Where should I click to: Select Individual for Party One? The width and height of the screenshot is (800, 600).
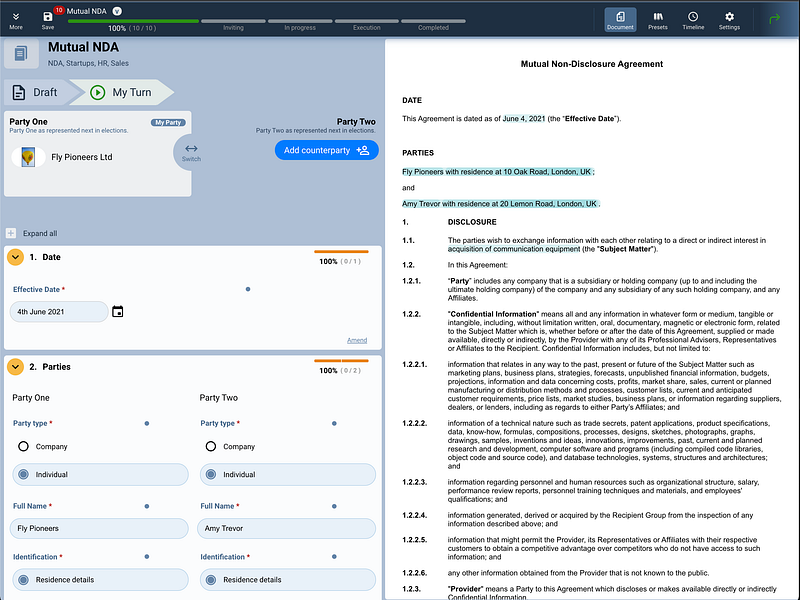click(x=100, y=474)
